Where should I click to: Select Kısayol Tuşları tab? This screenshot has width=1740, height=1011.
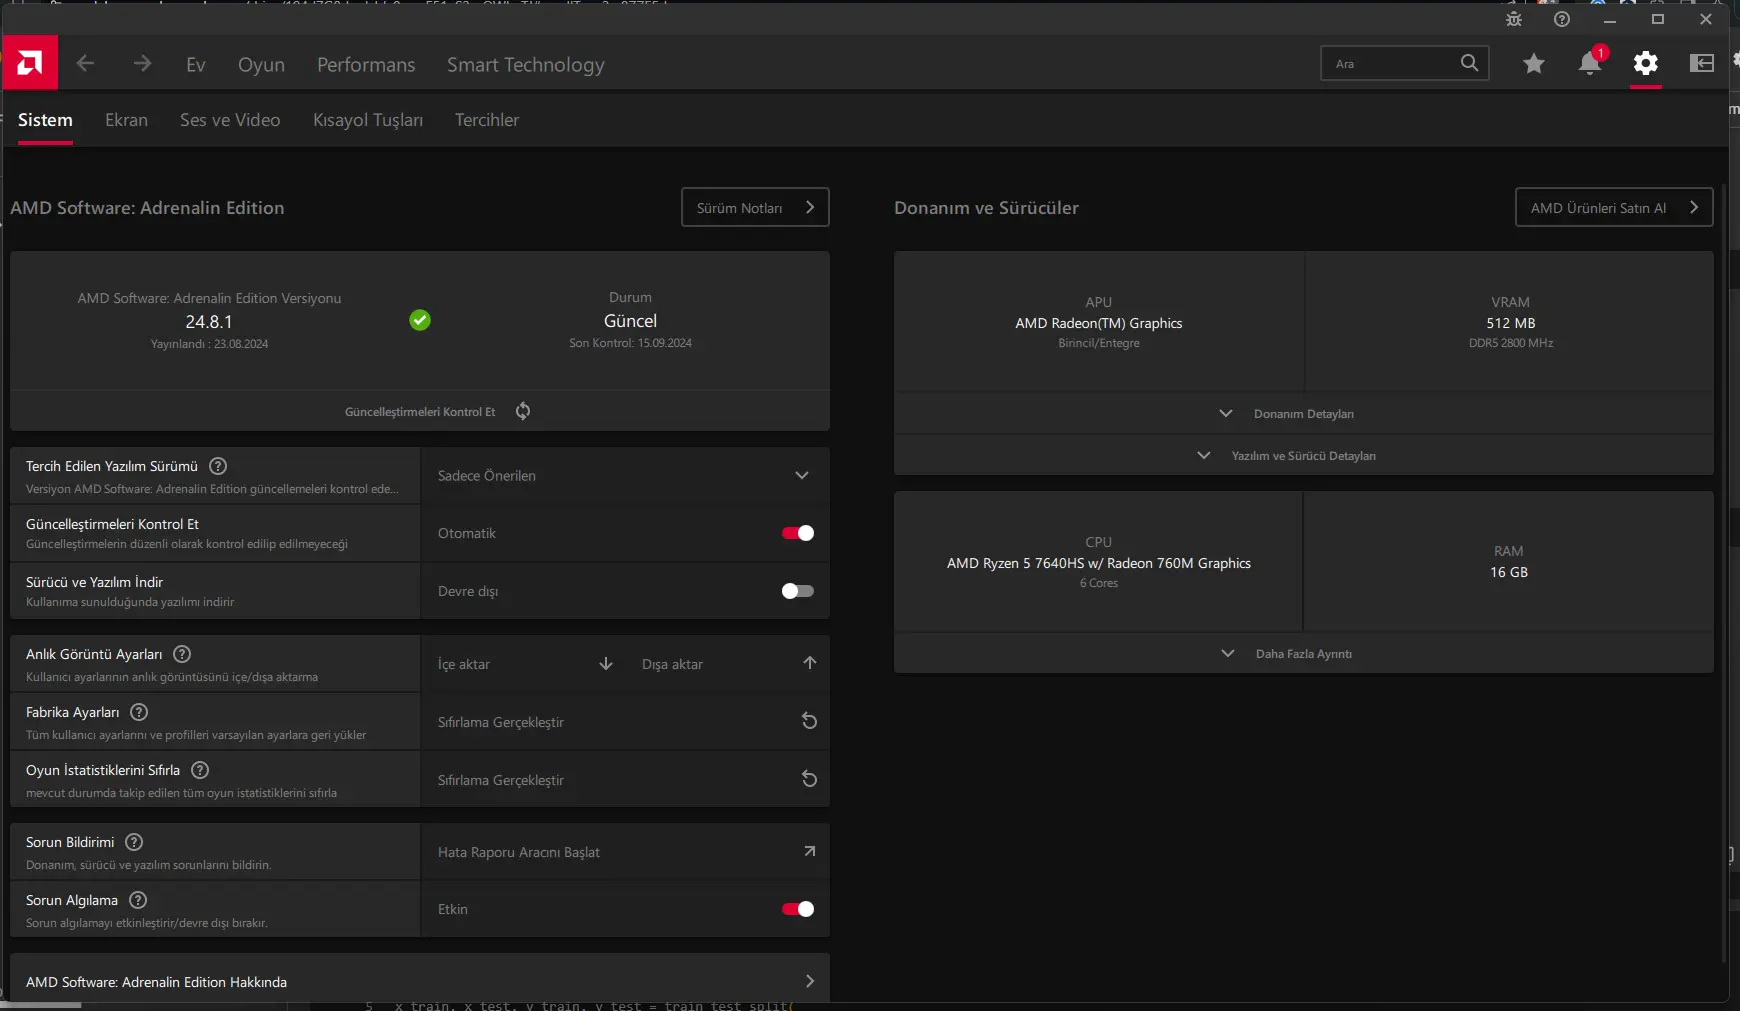[368, 120]
